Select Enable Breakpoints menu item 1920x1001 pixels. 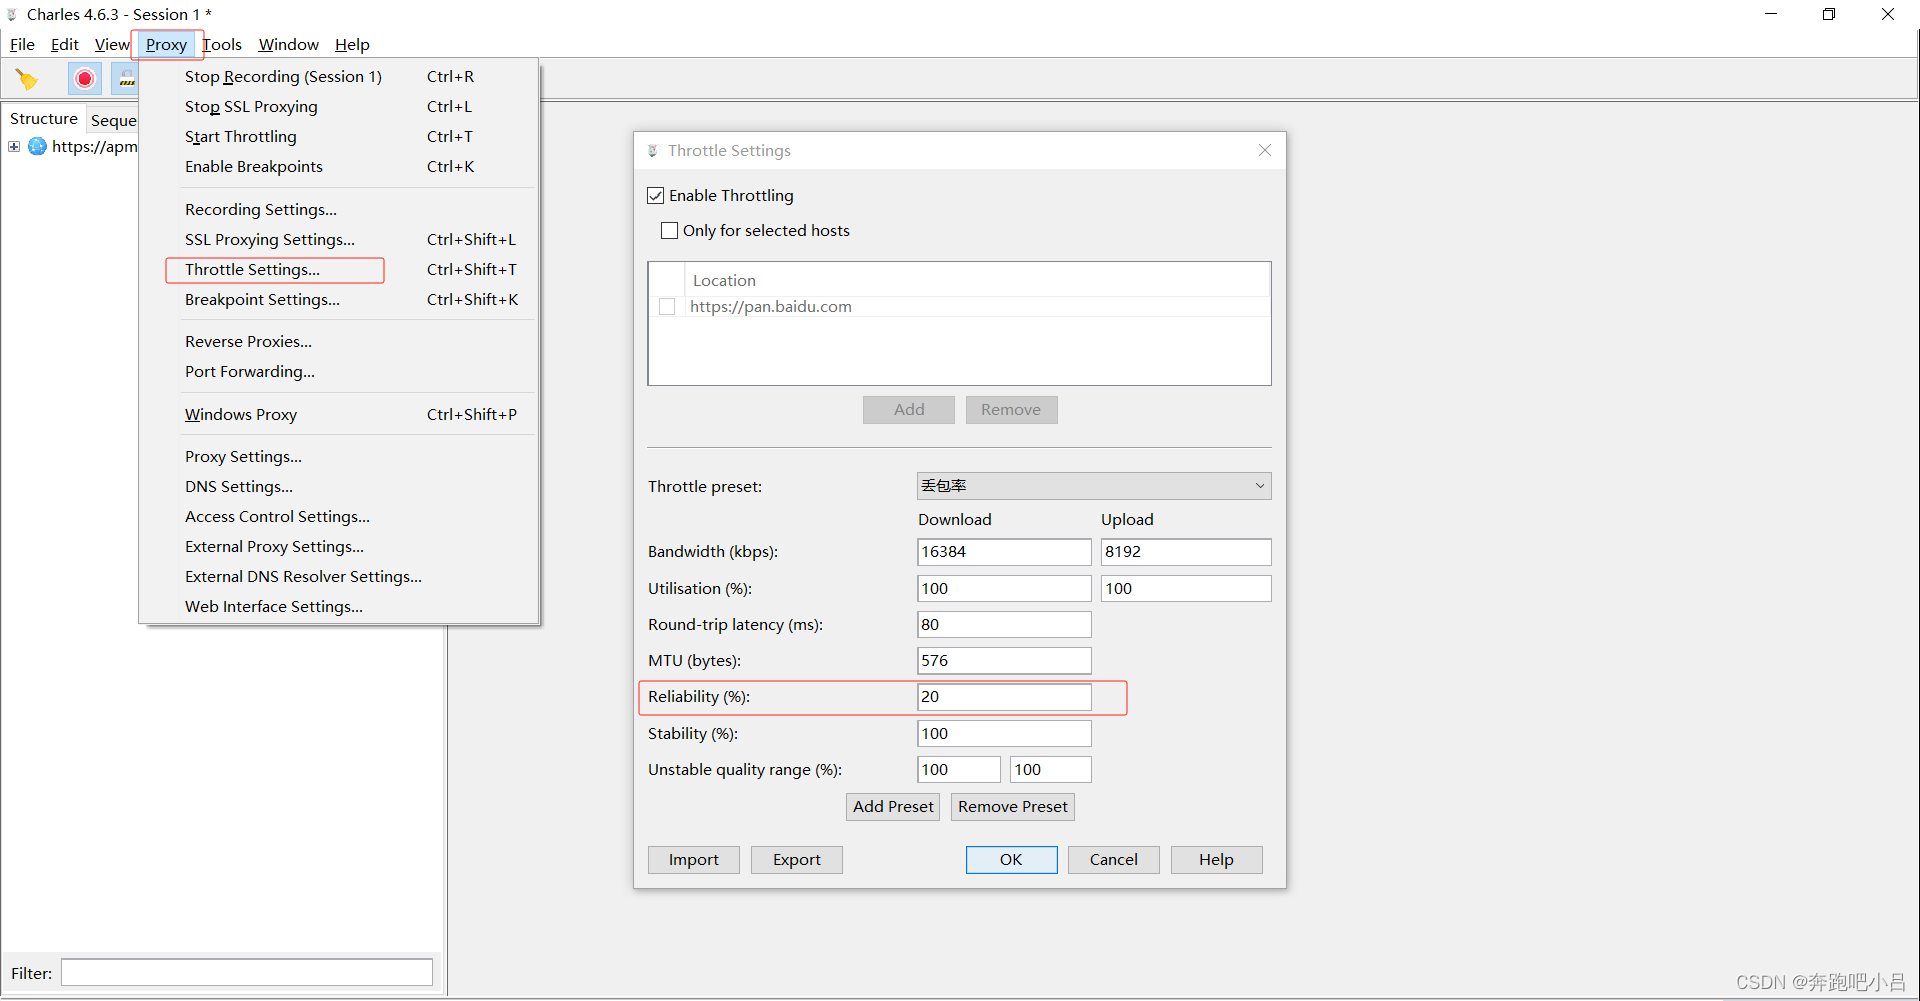[x=339, y=167]
